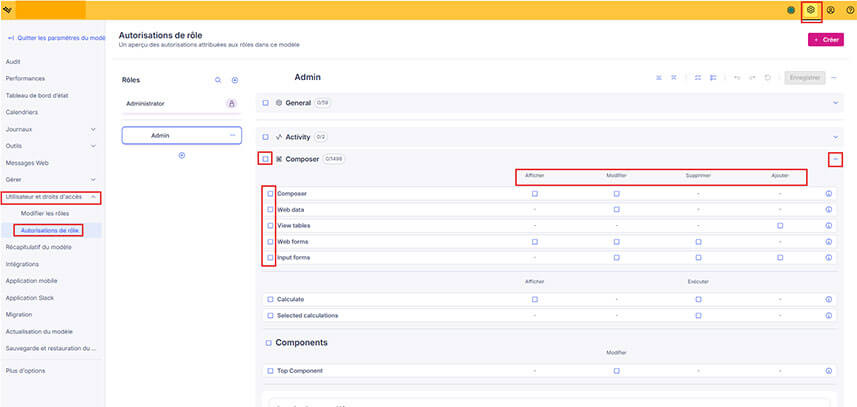This screenshot has height=407, width=857.
Task: Click the add icon beside the Rôles heading
Action: pyautogui.click(x=235, y=80)
